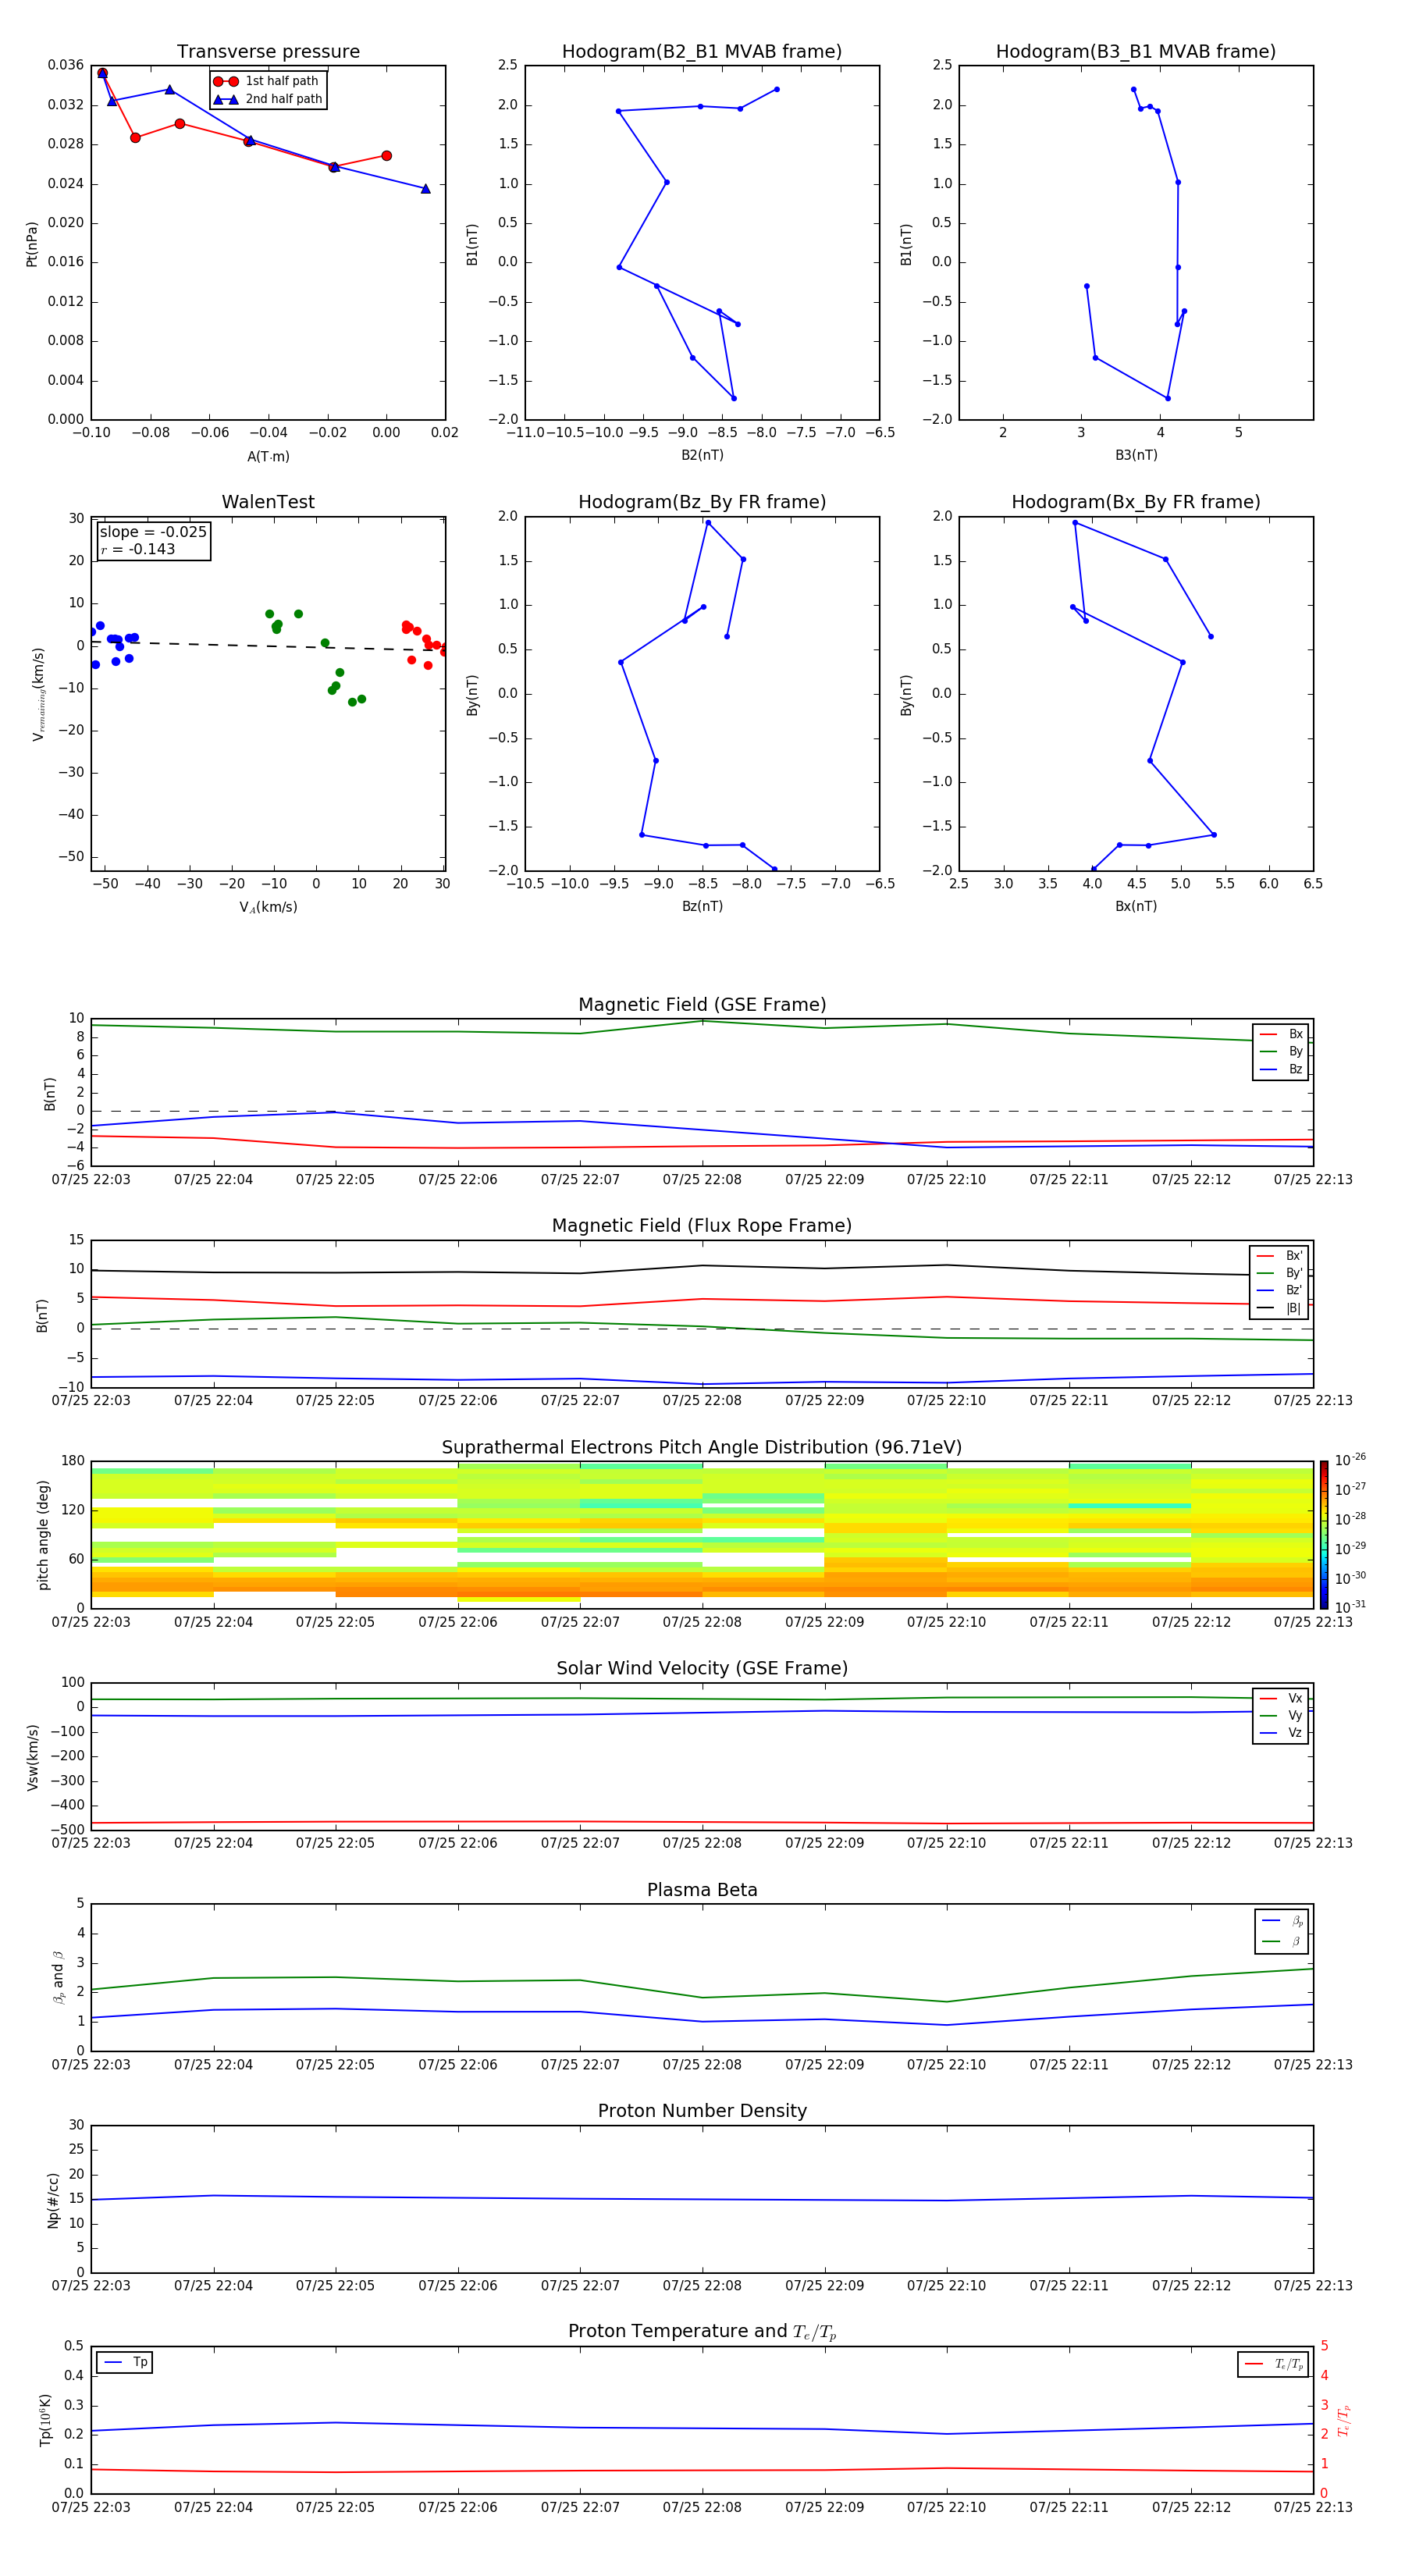Click the "Transverse pressure" plot title
The height and width of the screenshot is (2576, 1405).
[268, 51]
